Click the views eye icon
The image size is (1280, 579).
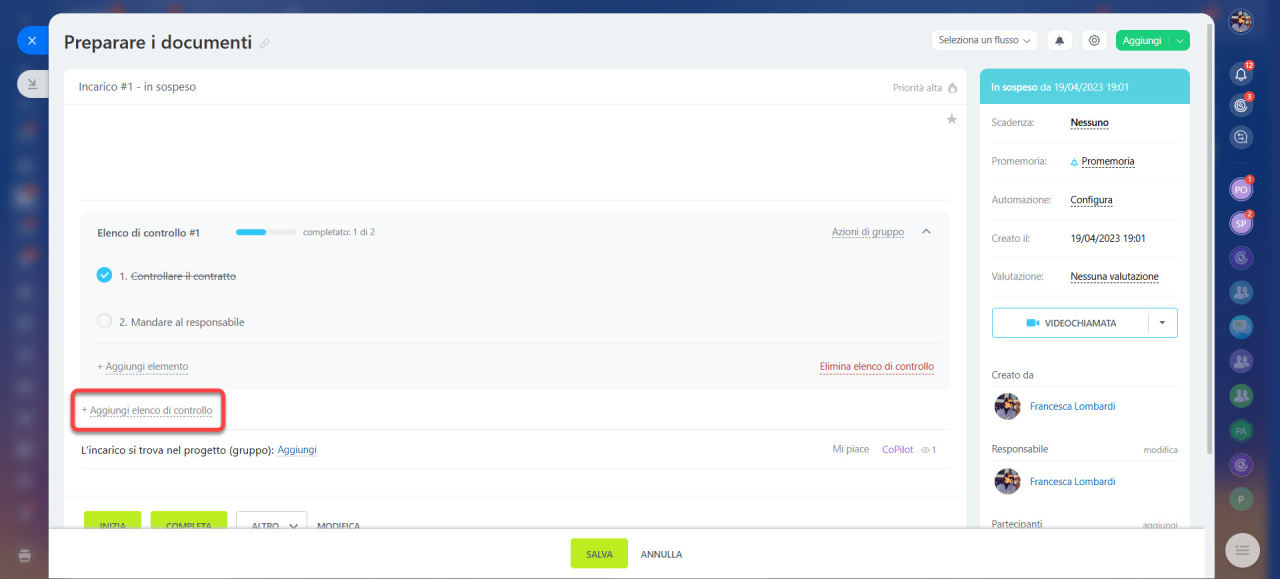pyautogui.click(x=925, y=451)
